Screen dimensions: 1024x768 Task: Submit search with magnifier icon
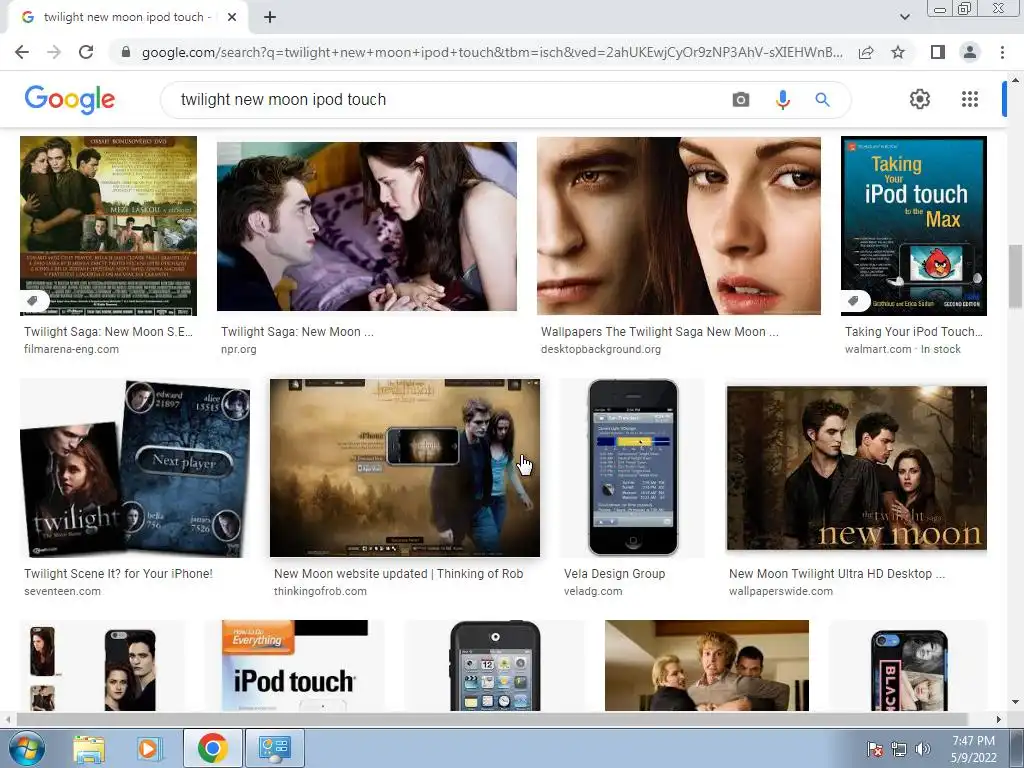pos(822,99)
